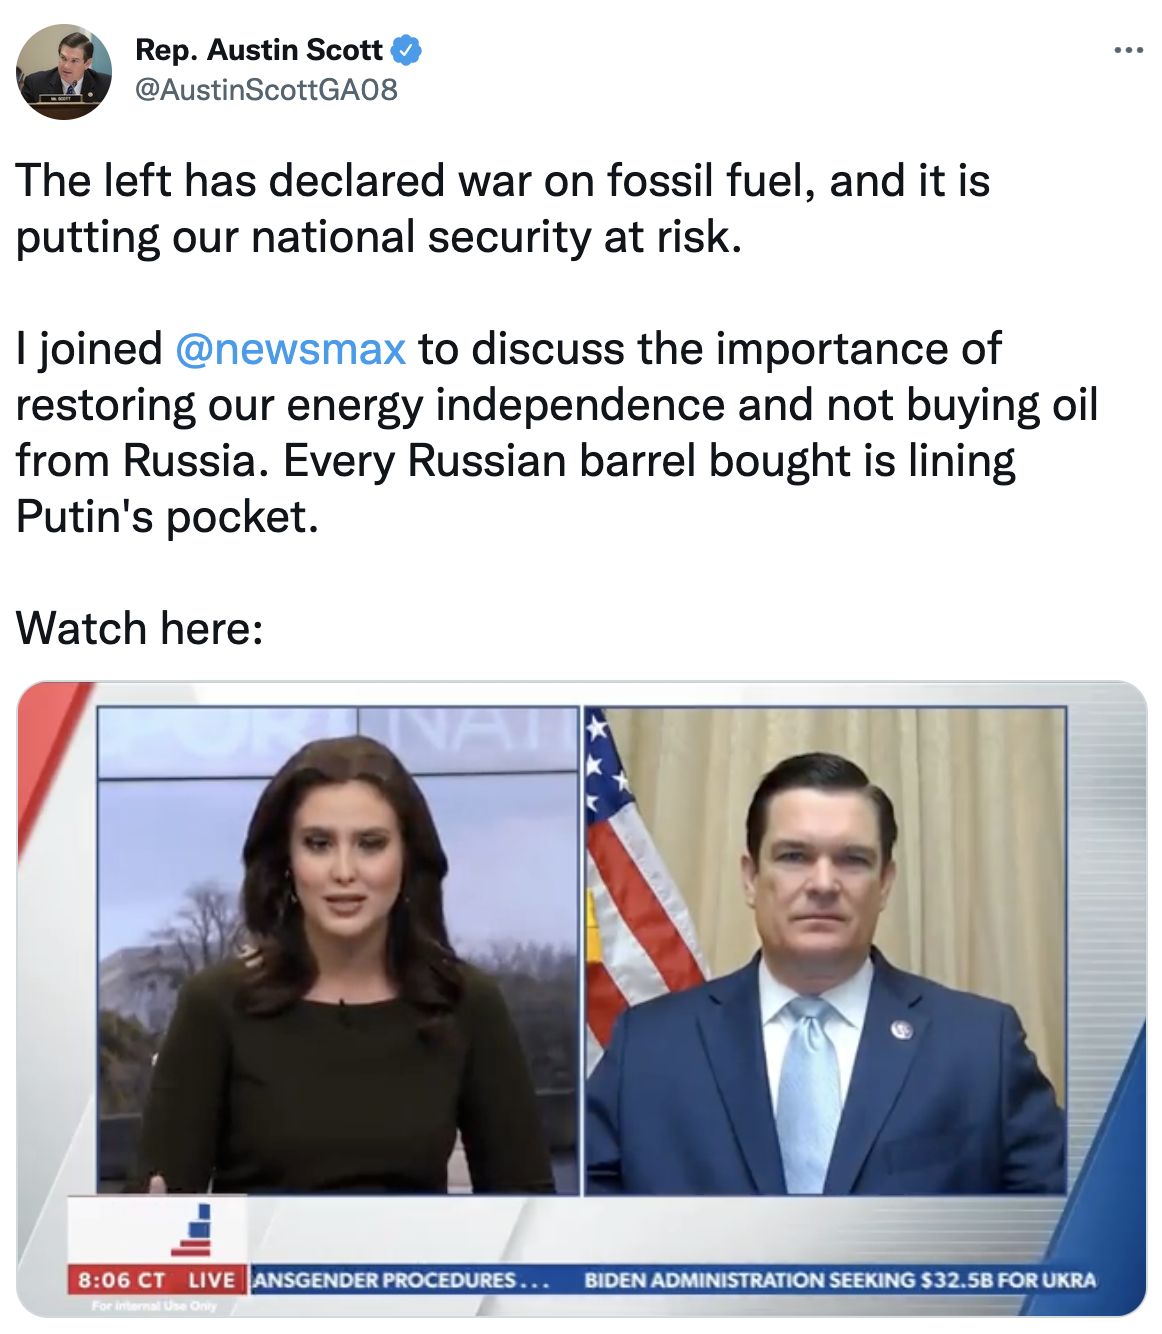The image size is (1162, 1334).
Task: Click the "Watch here:" text
Action: 140,629
